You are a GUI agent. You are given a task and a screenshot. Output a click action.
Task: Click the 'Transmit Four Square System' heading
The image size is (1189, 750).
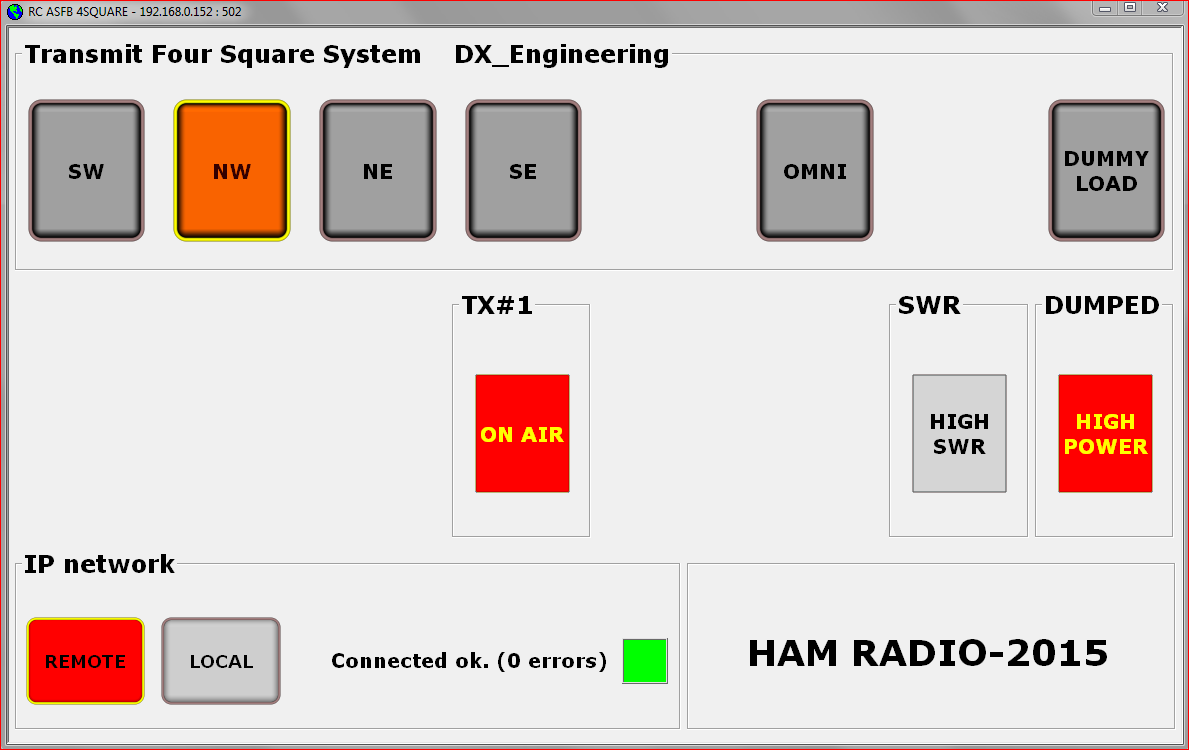tap(223, 55)
